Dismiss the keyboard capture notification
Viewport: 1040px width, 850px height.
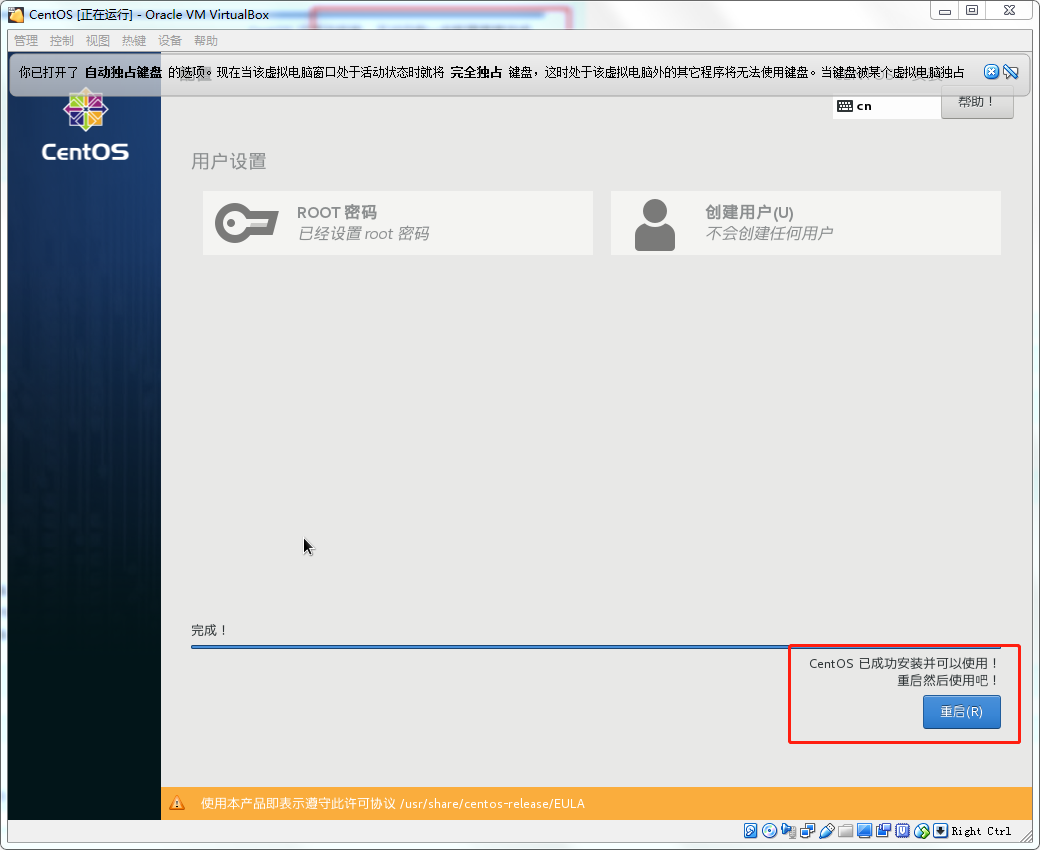pos(991,72)
